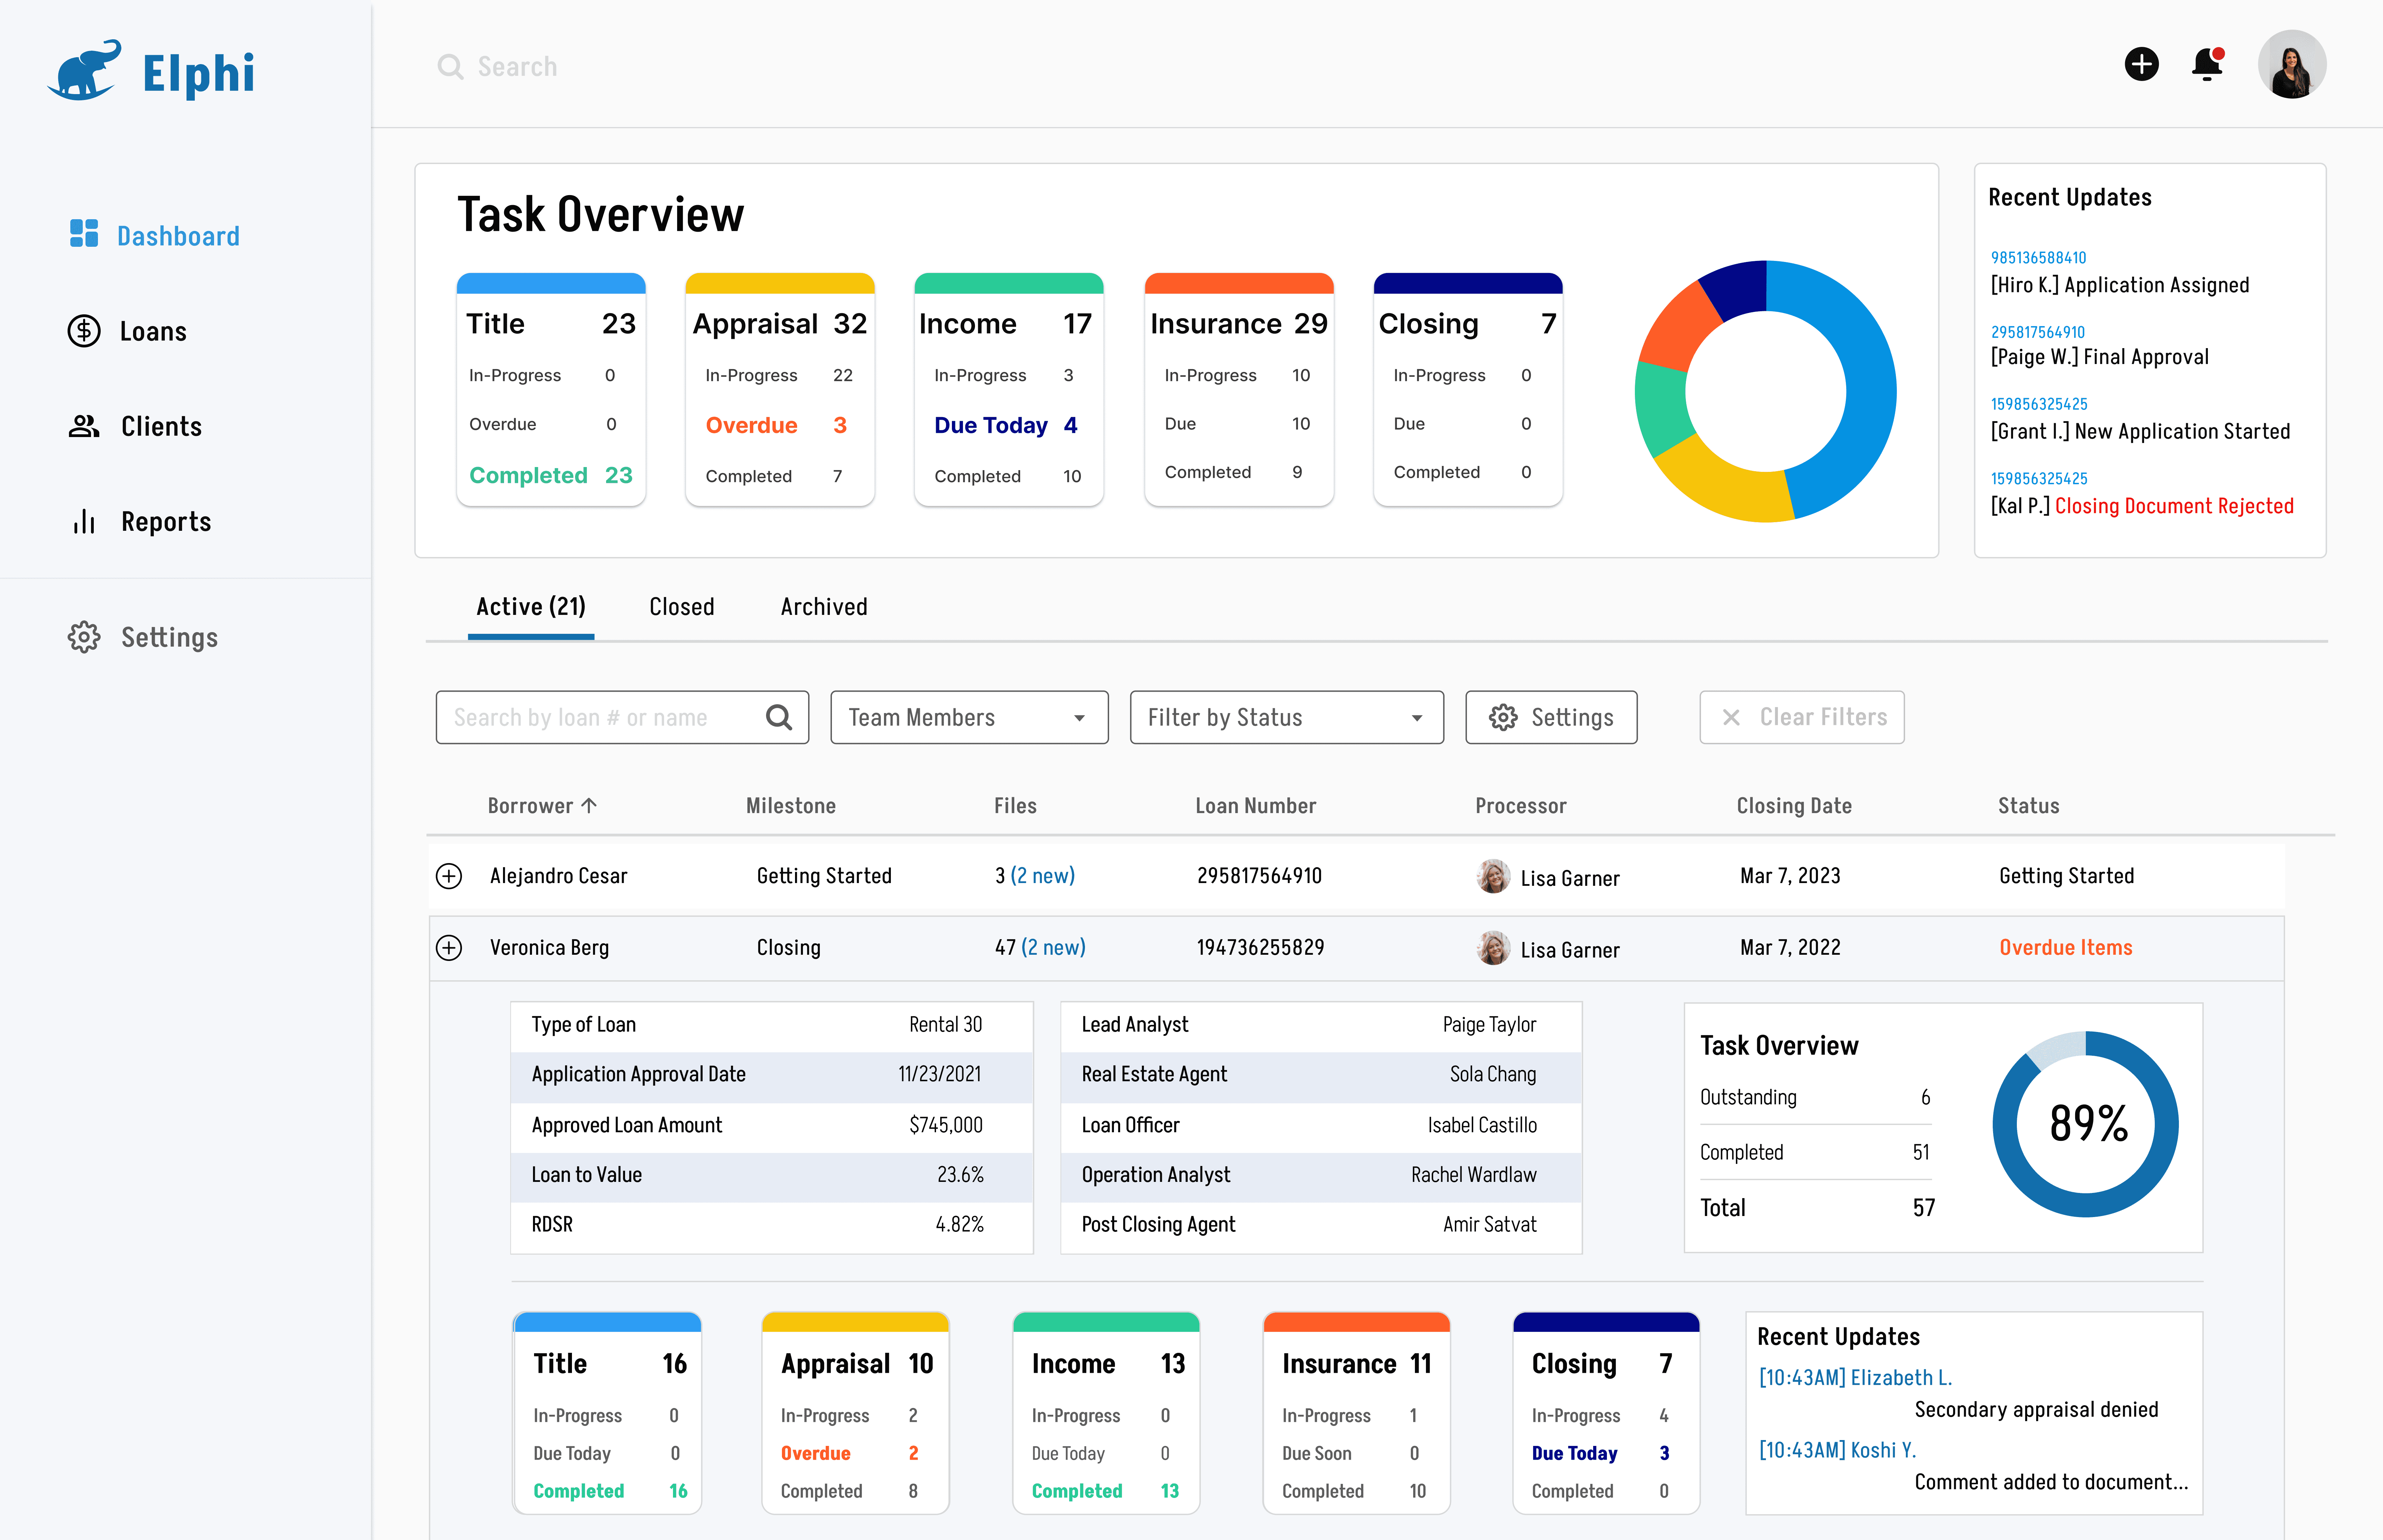
Task: Click the sidebar Settings gear icon
Action: click(x=84, y=637)
